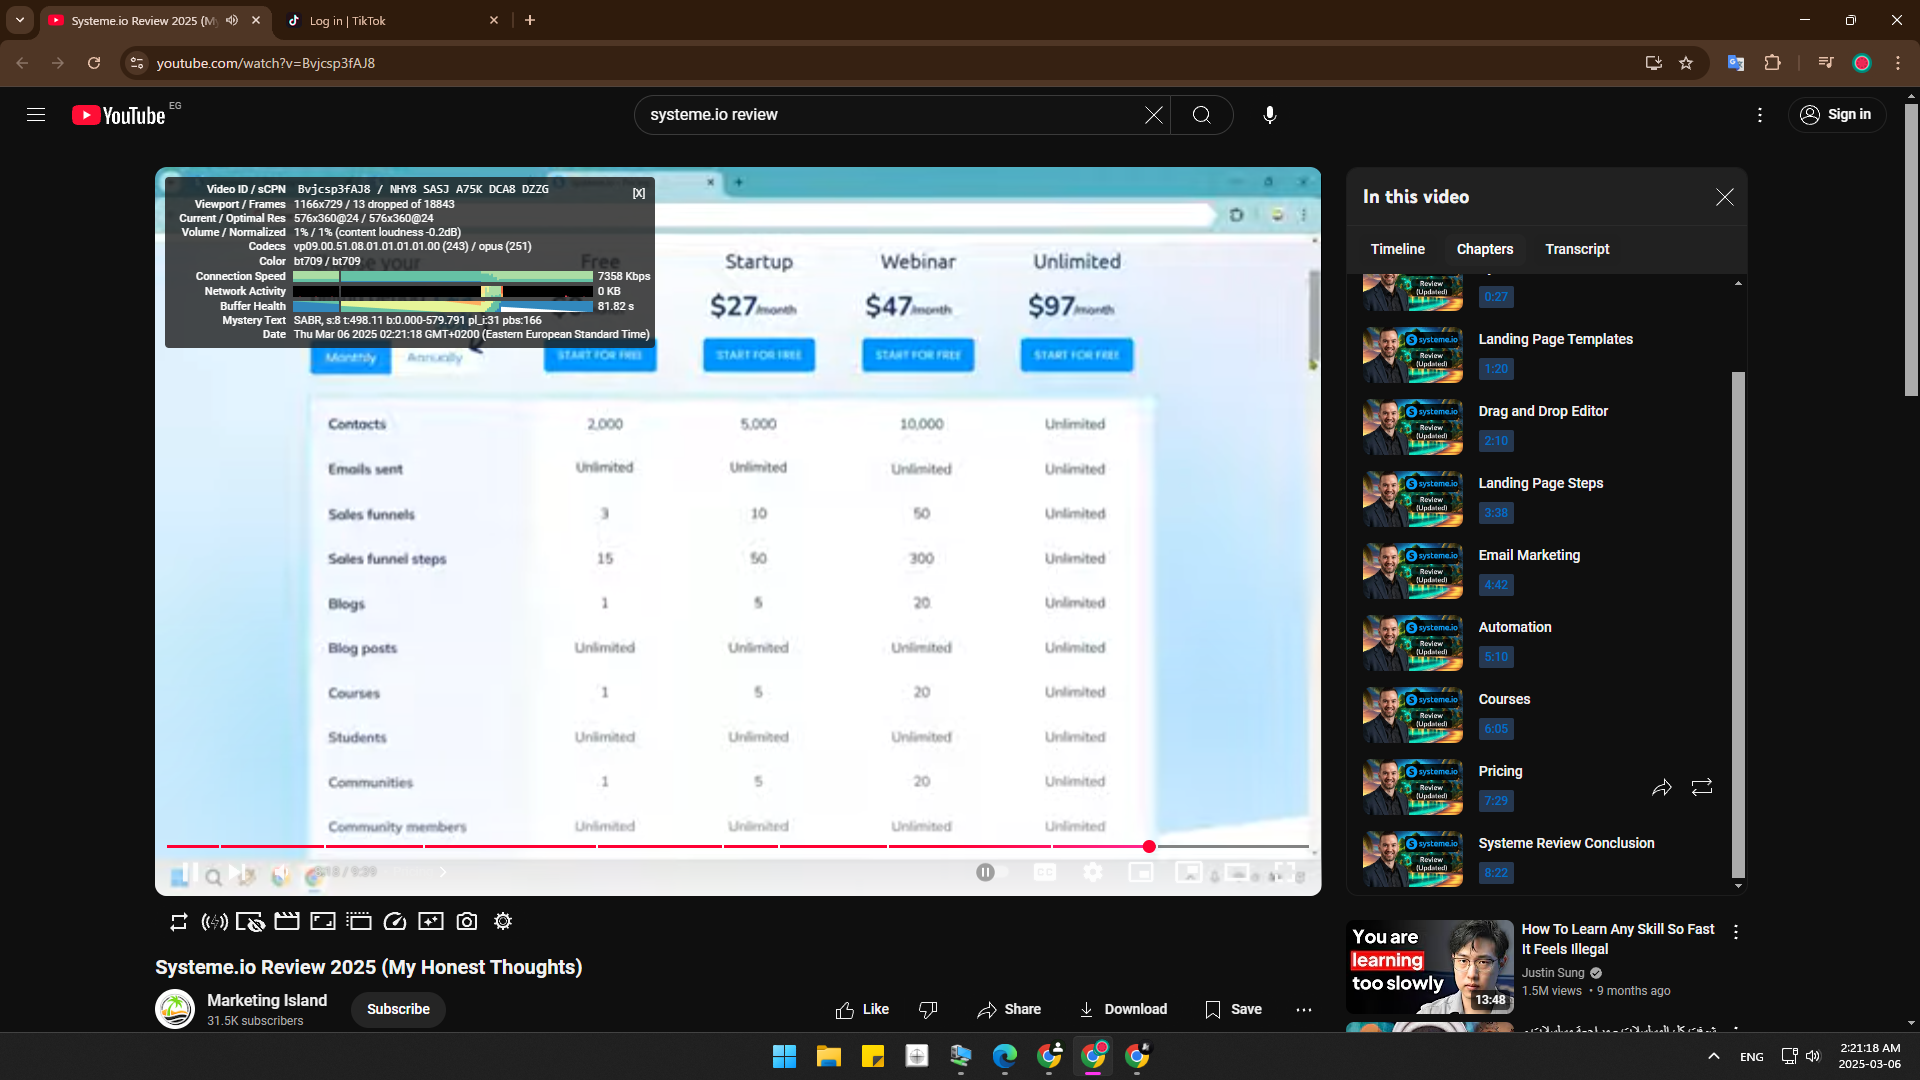Bookmark this page with the star

1686,63
